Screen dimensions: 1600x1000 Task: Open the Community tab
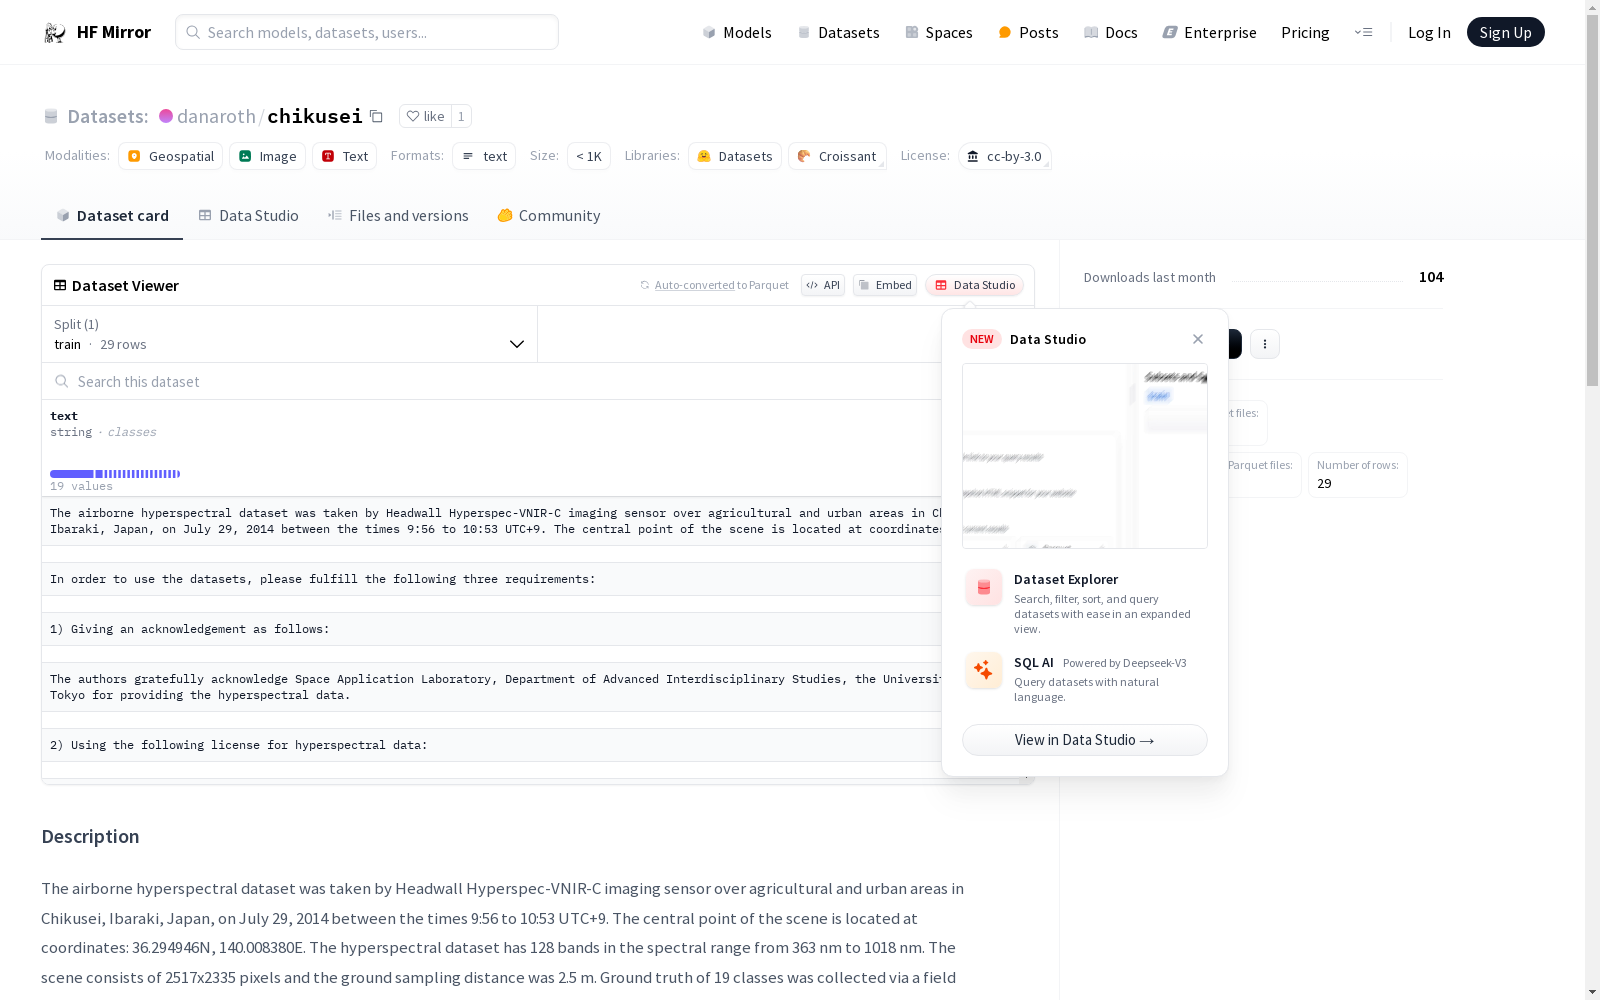point(549,215)
